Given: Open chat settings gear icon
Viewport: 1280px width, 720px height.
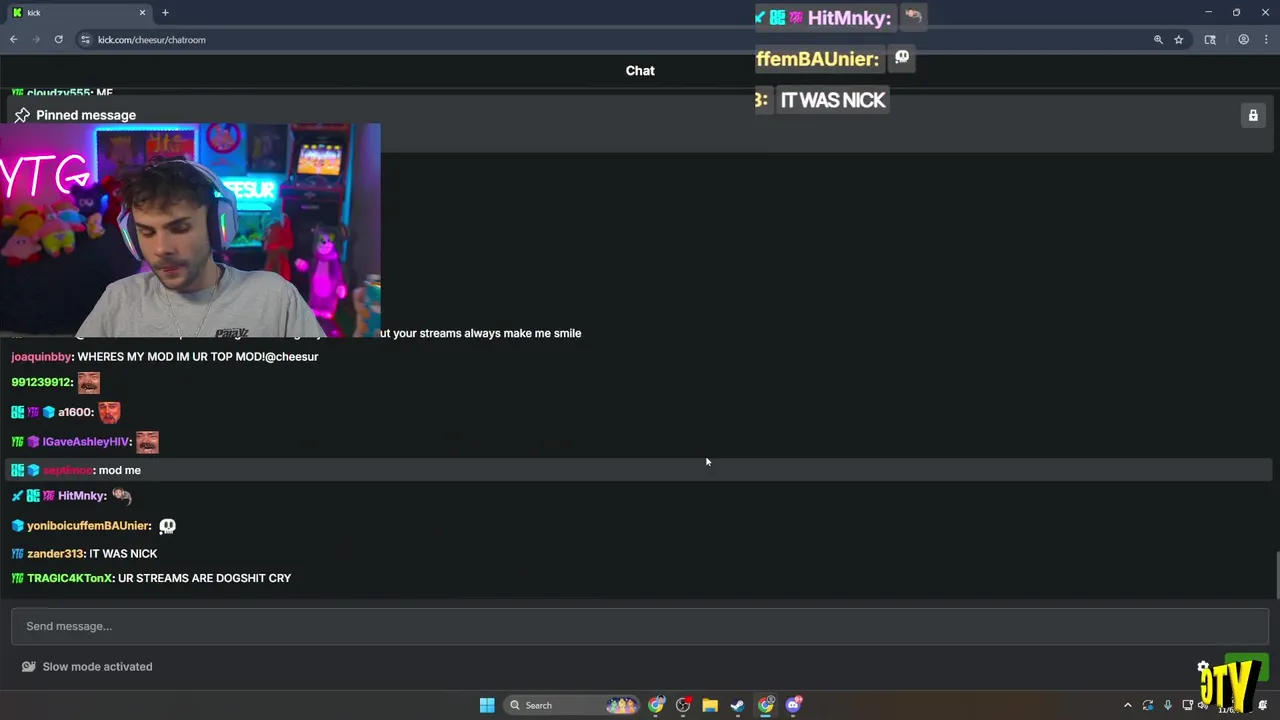Looking at the screenshot, I should pyautogui.click(x=1204, y=667).
